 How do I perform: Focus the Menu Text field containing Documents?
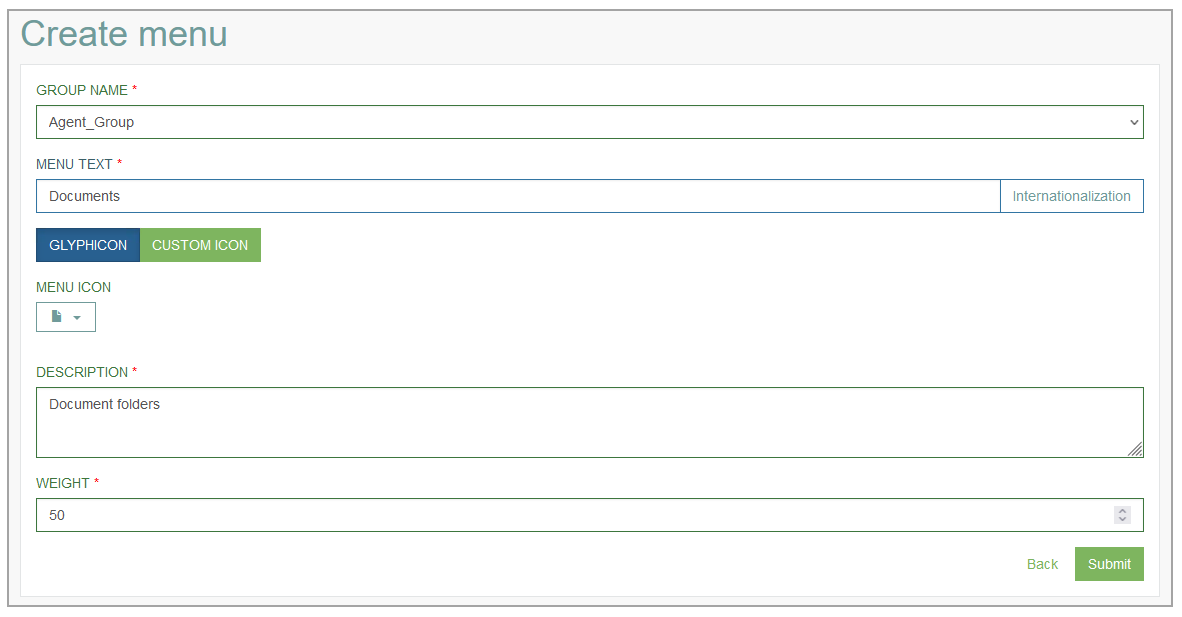(x=518, y=196)
